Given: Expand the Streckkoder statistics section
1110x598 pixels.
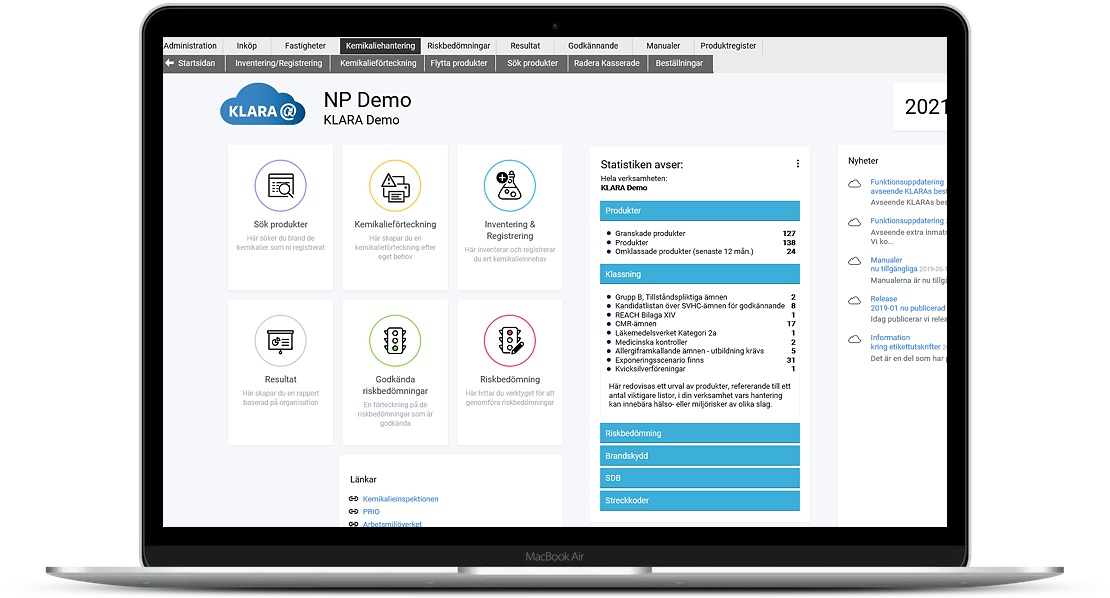Looking at the screenshot, I should coord(699,500).
